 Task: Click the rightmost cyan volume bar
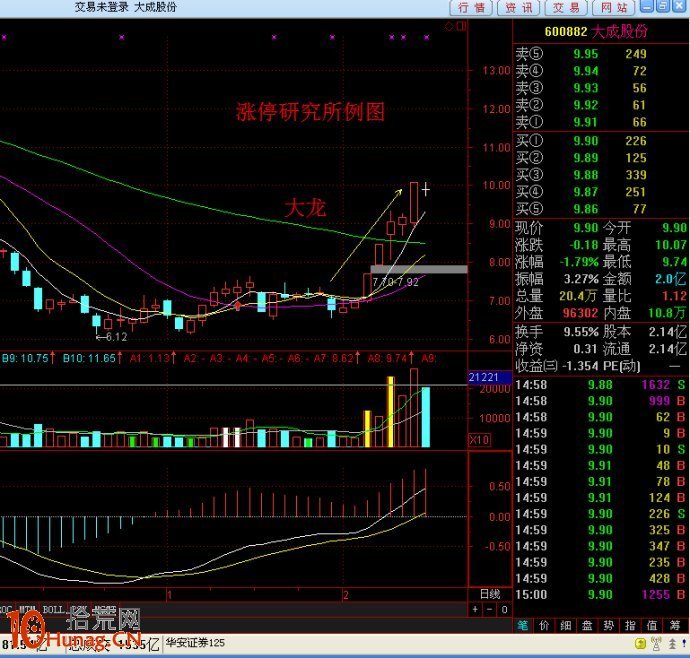pos(426,417)
